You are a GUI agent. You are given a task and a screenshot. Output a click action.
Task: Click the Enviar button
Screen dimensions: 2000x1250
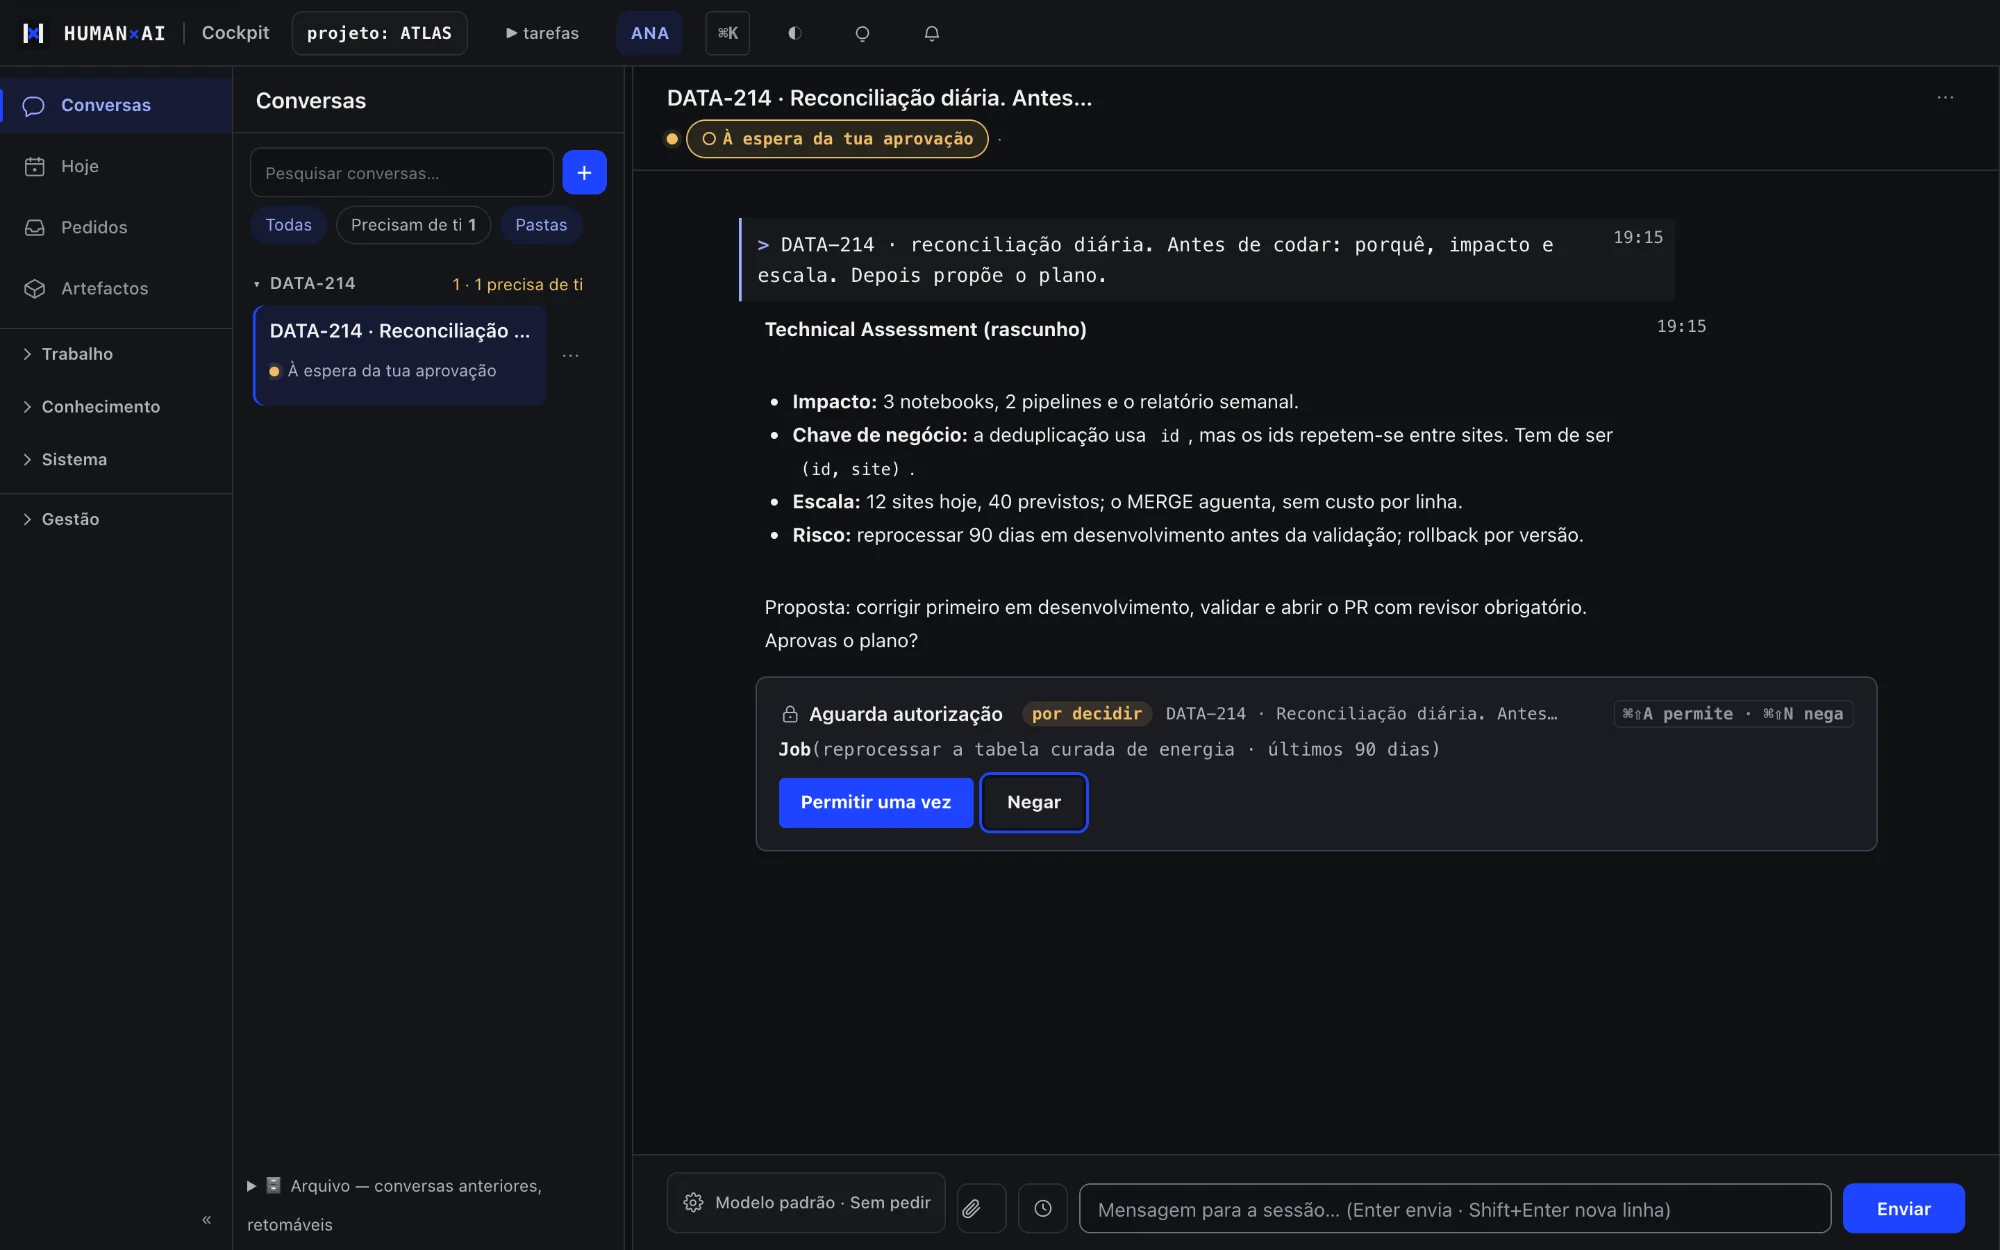pos(1903,1209)
